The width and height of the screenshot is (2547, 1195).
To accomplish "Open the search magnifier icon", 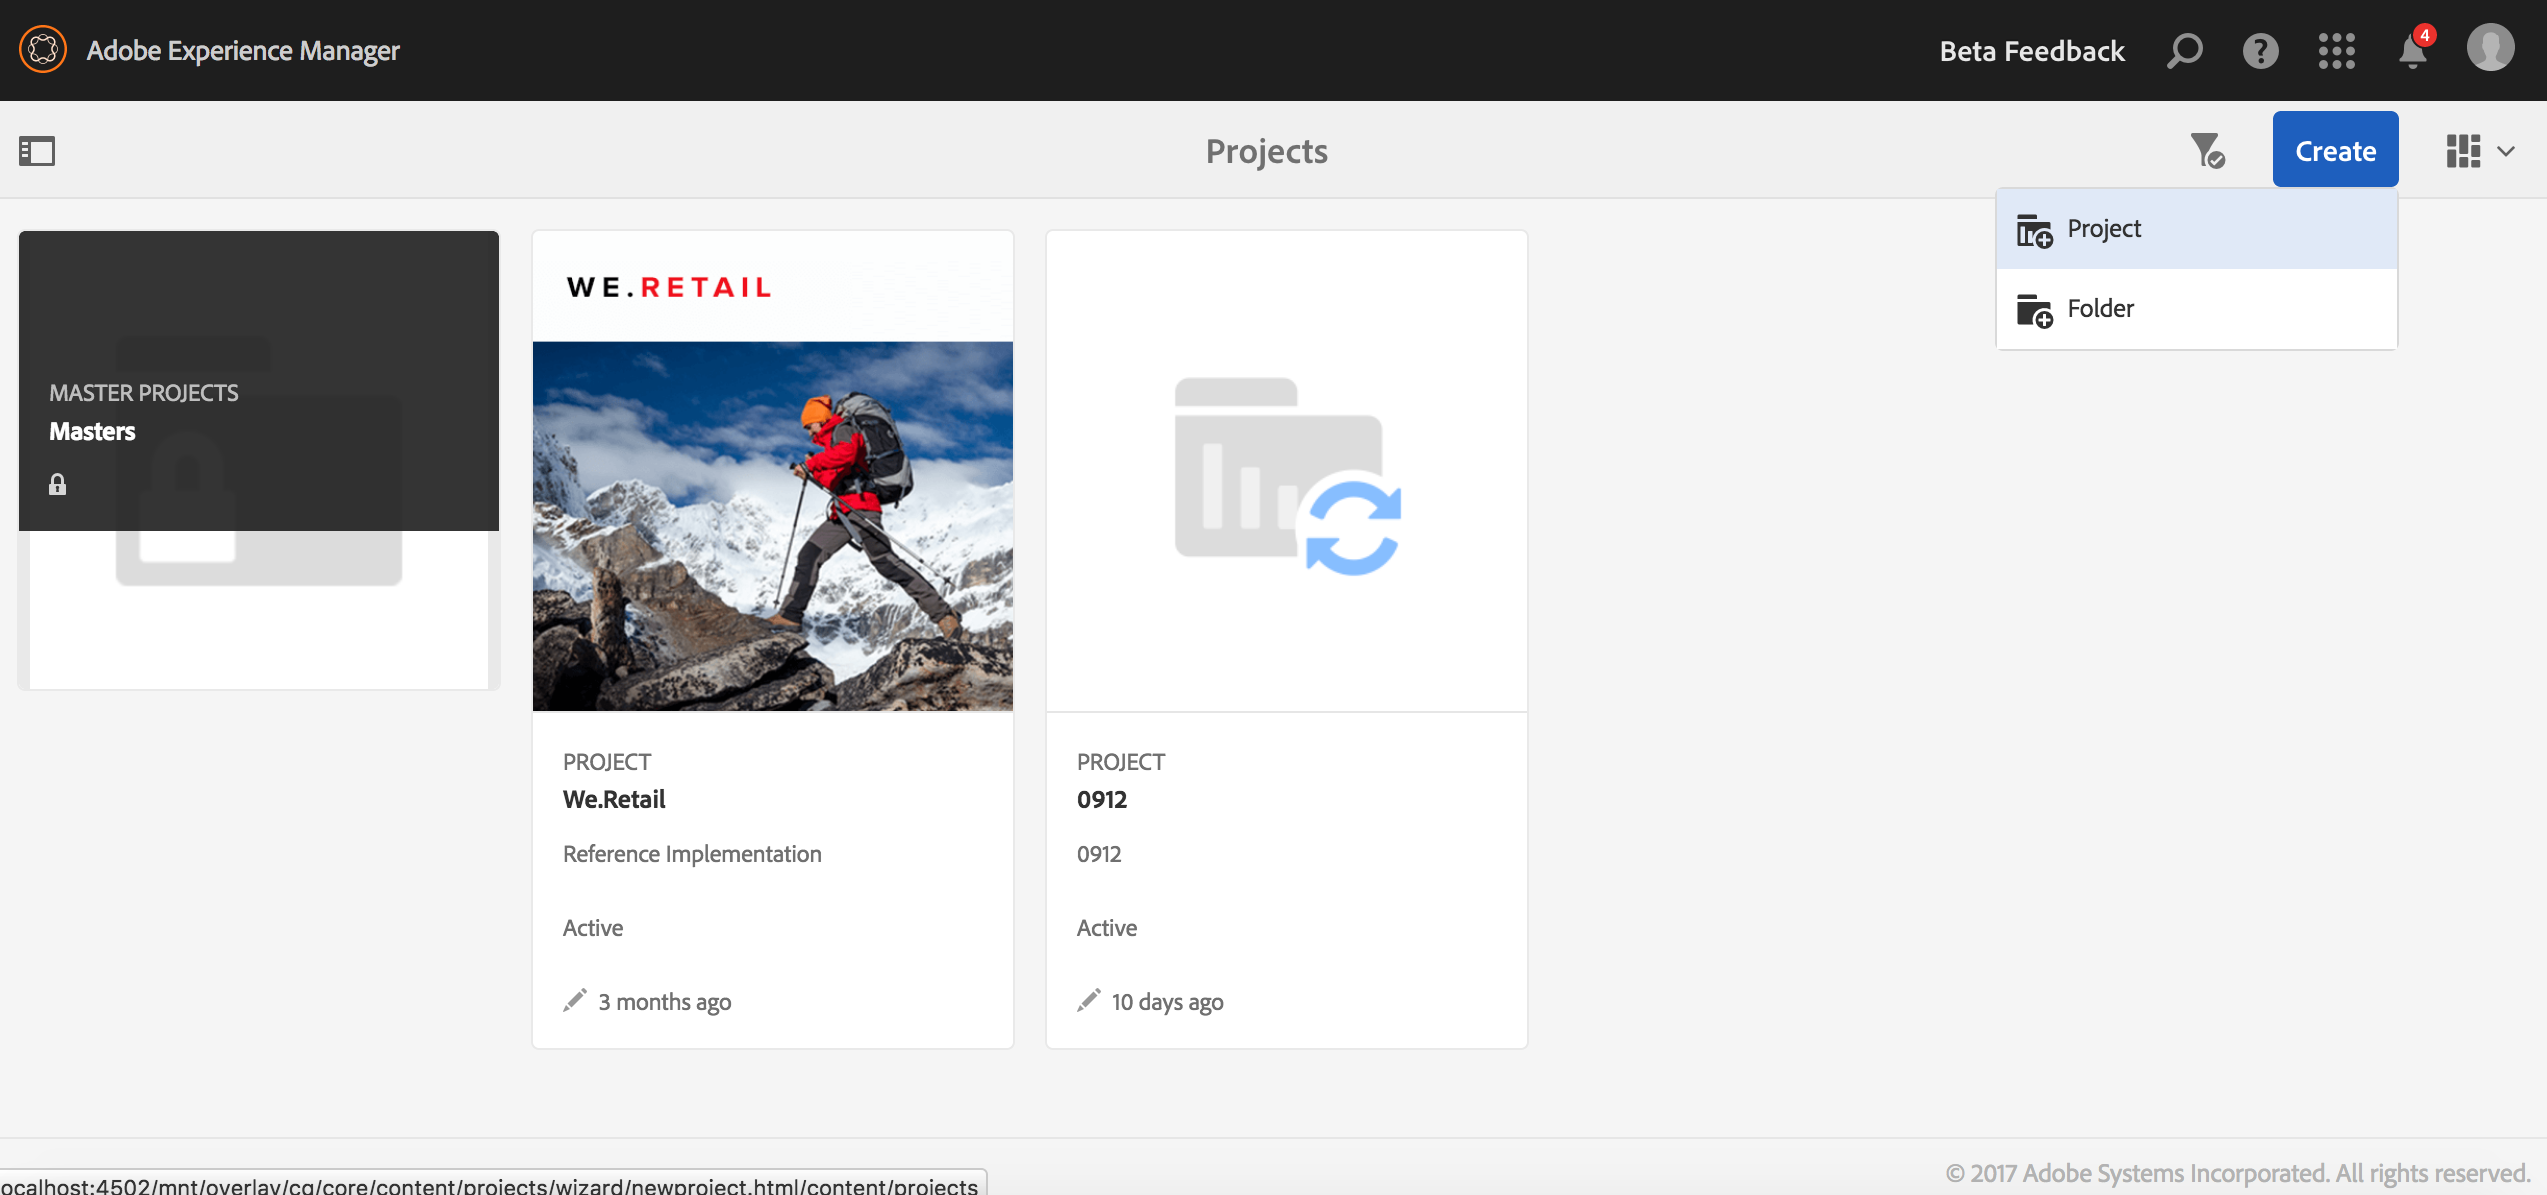I will tap(2184, 50).
